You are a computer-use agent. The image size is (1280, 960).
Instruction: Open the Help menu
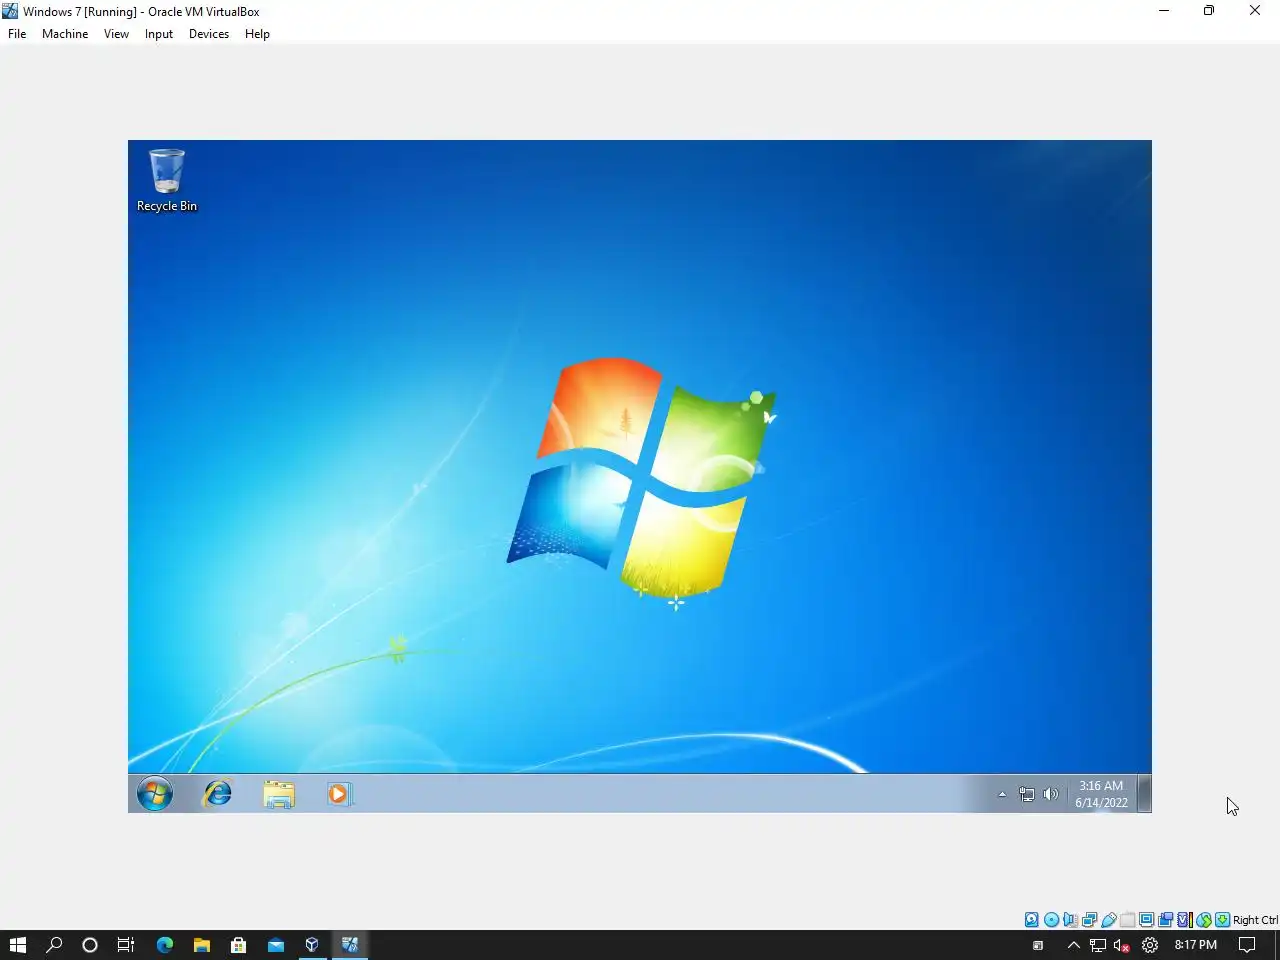pos(257,34)
